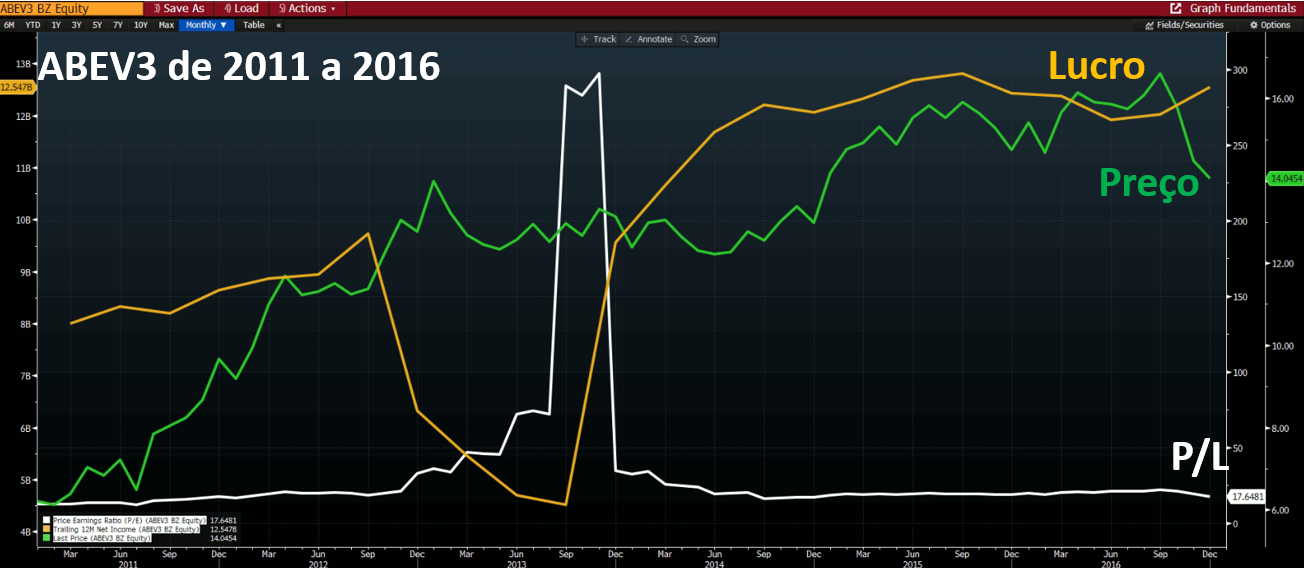The width and height of the screenshot is (1304, 568).
Task: Select the 3Y time range
Action: pyautogui.click(x=76, y=24)
